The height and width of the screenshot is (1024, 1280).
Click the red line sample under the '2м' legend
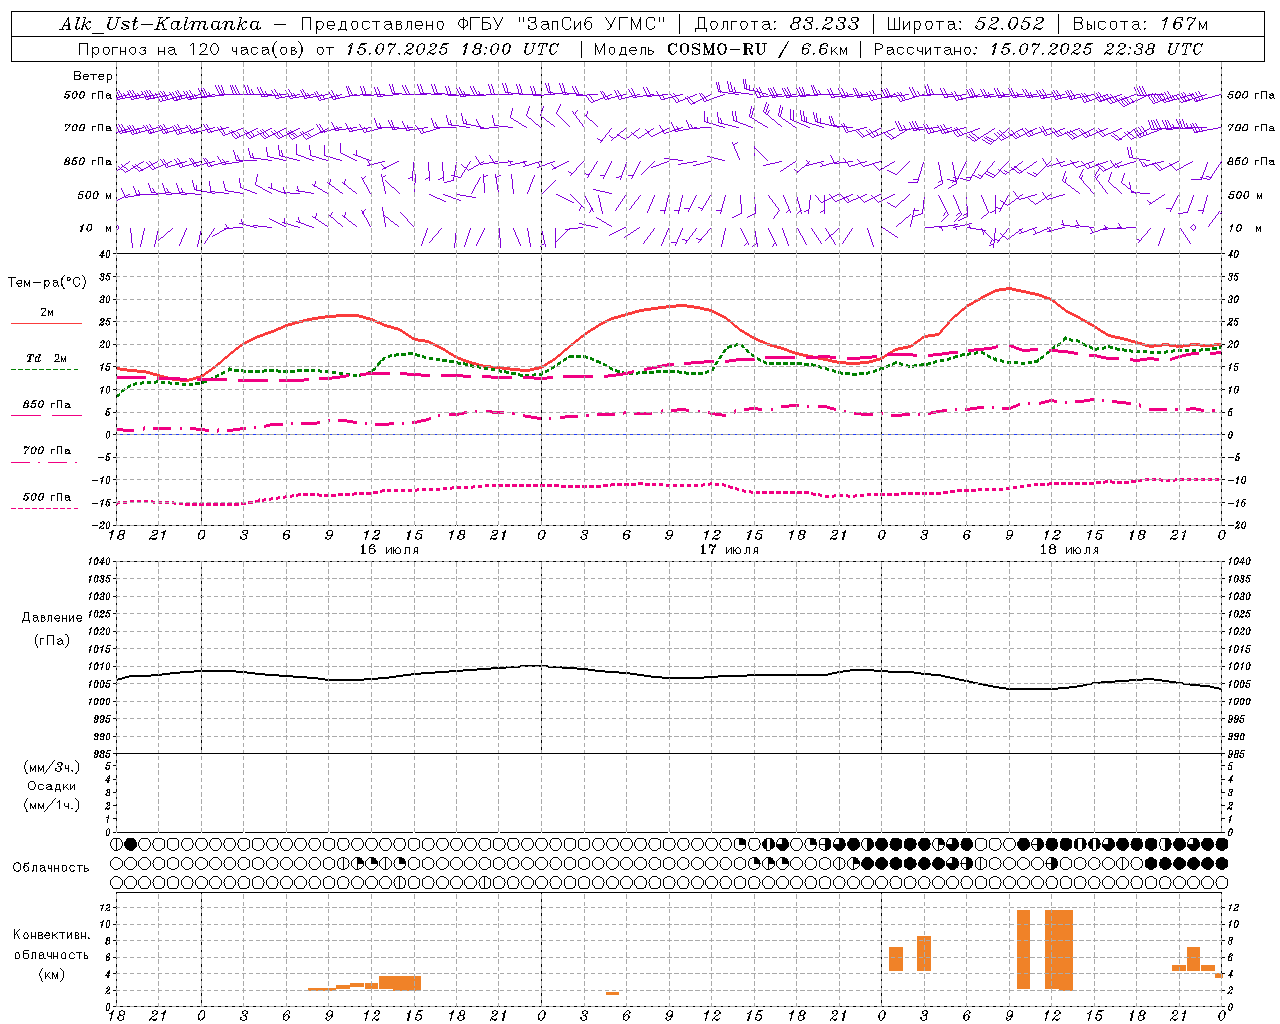point(46,323)
